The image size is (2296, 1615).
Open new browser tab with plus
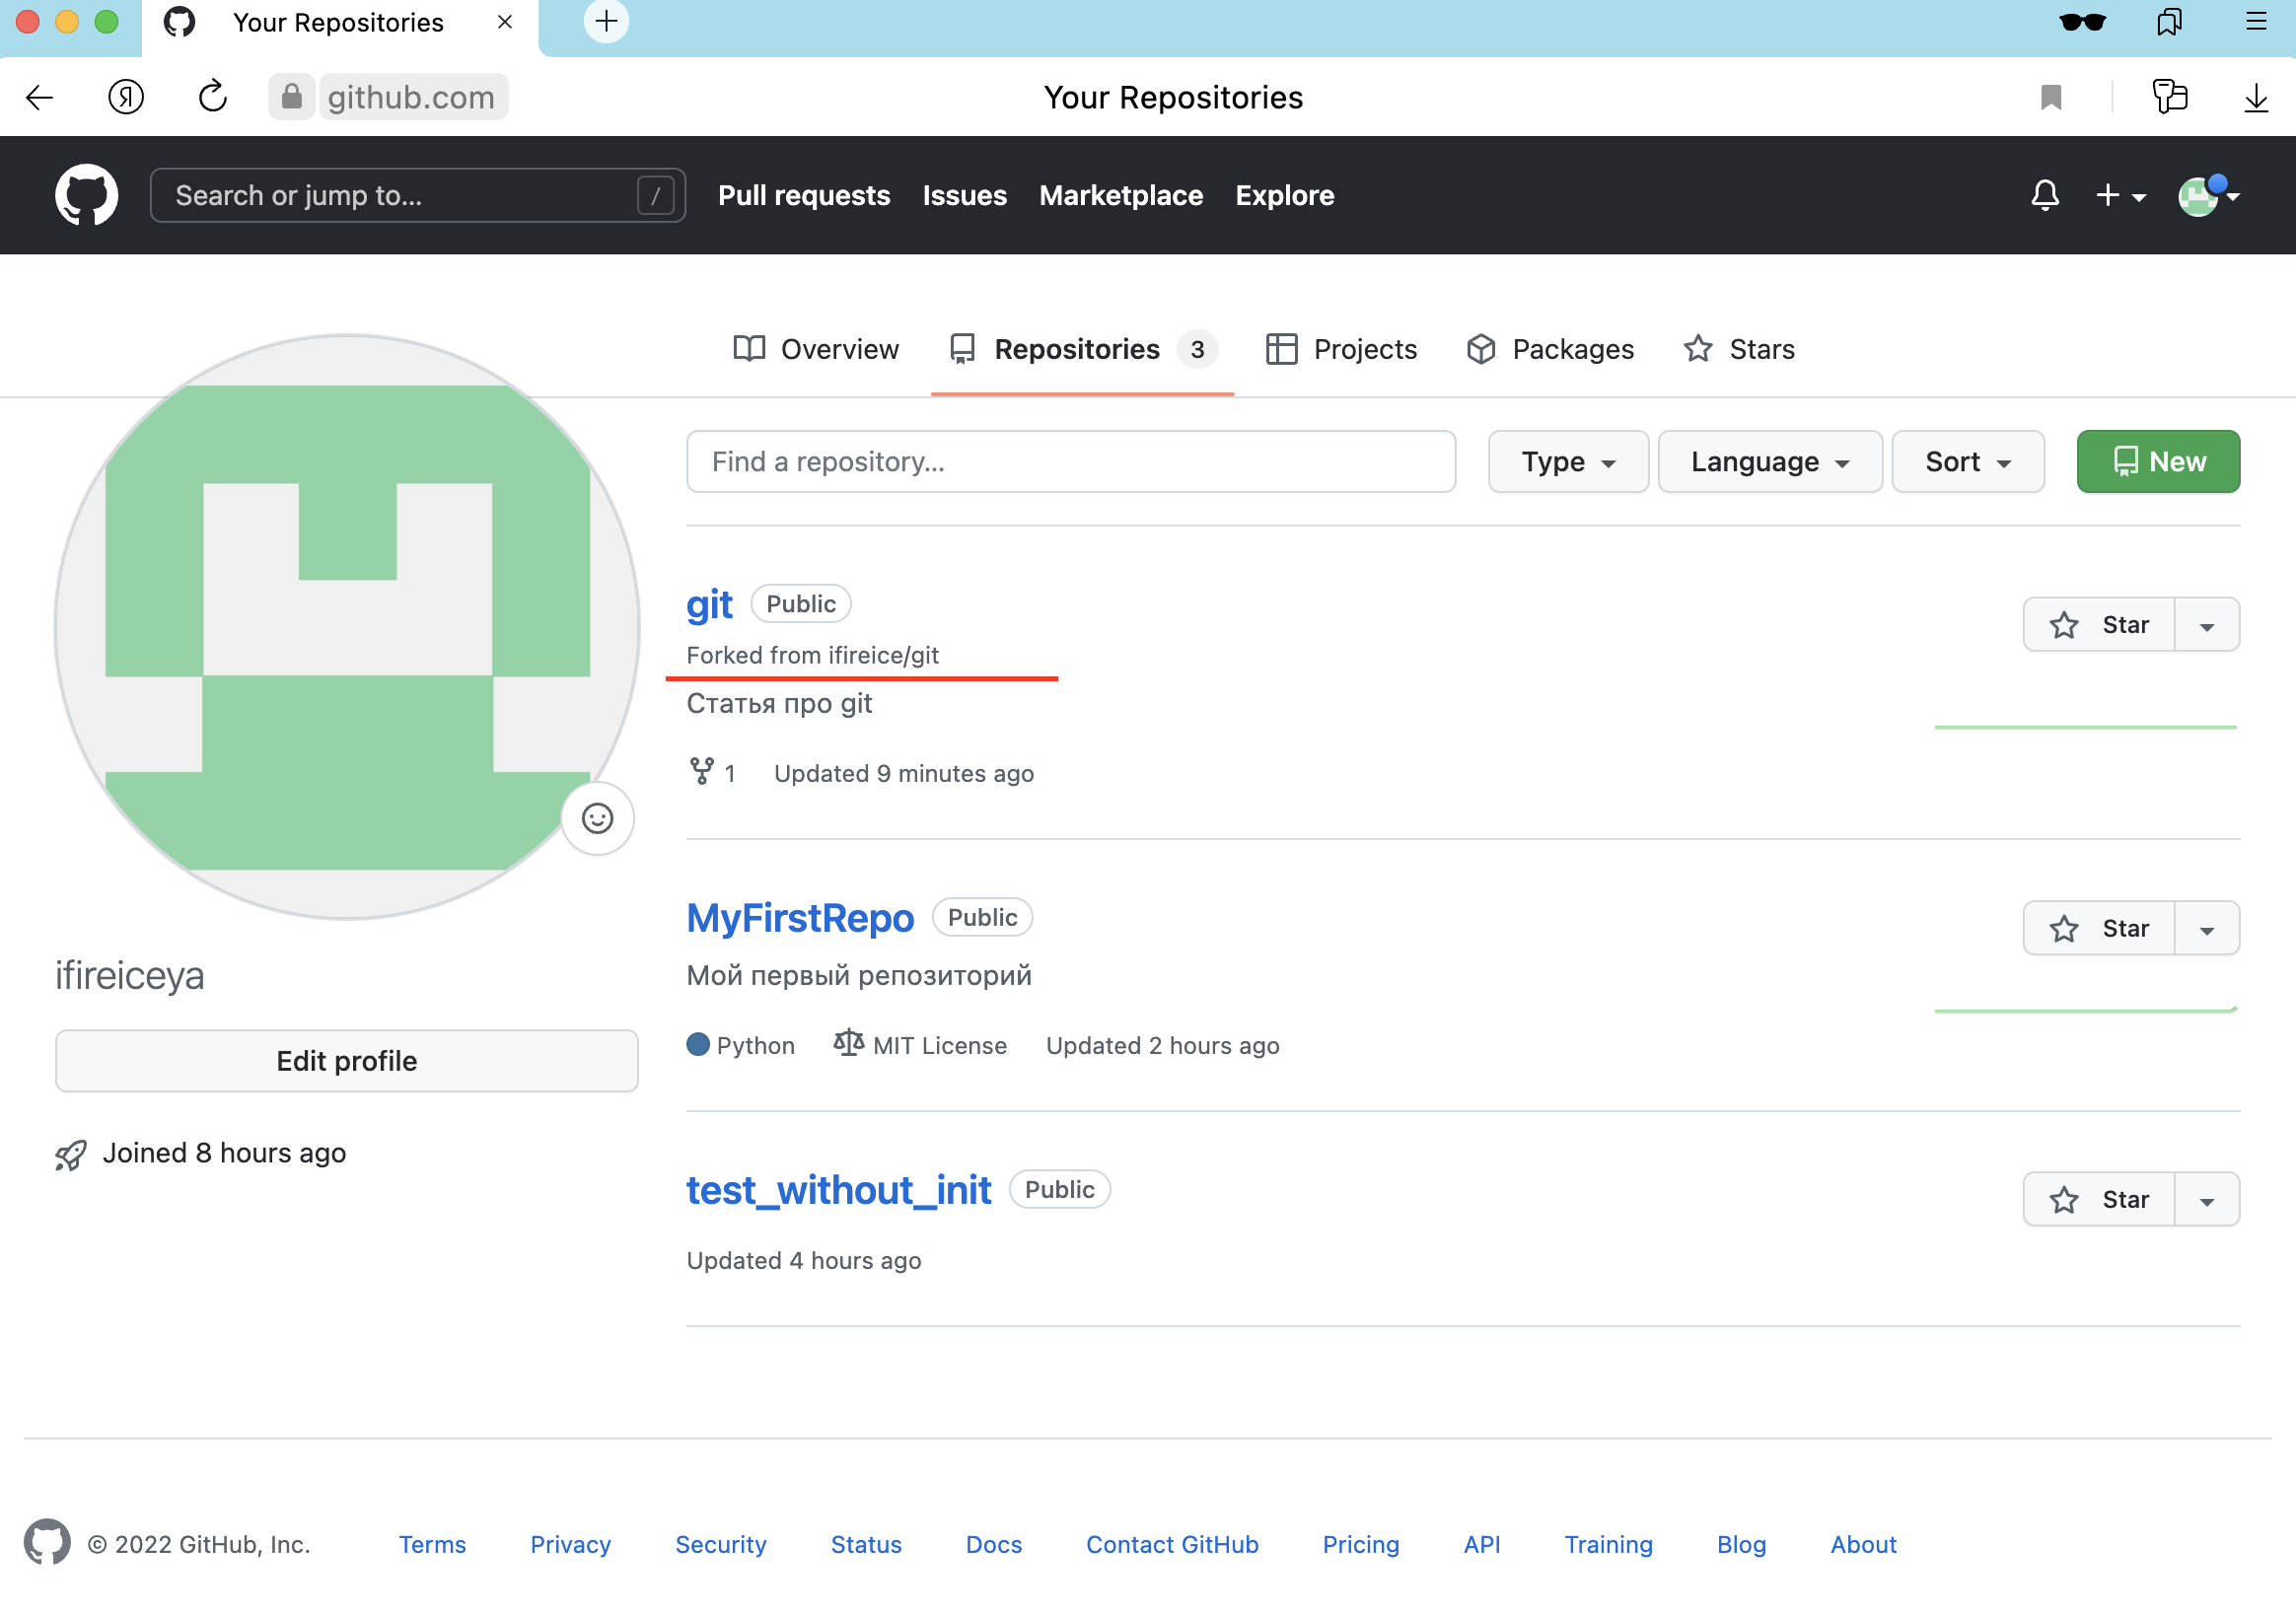pos(606,21)
